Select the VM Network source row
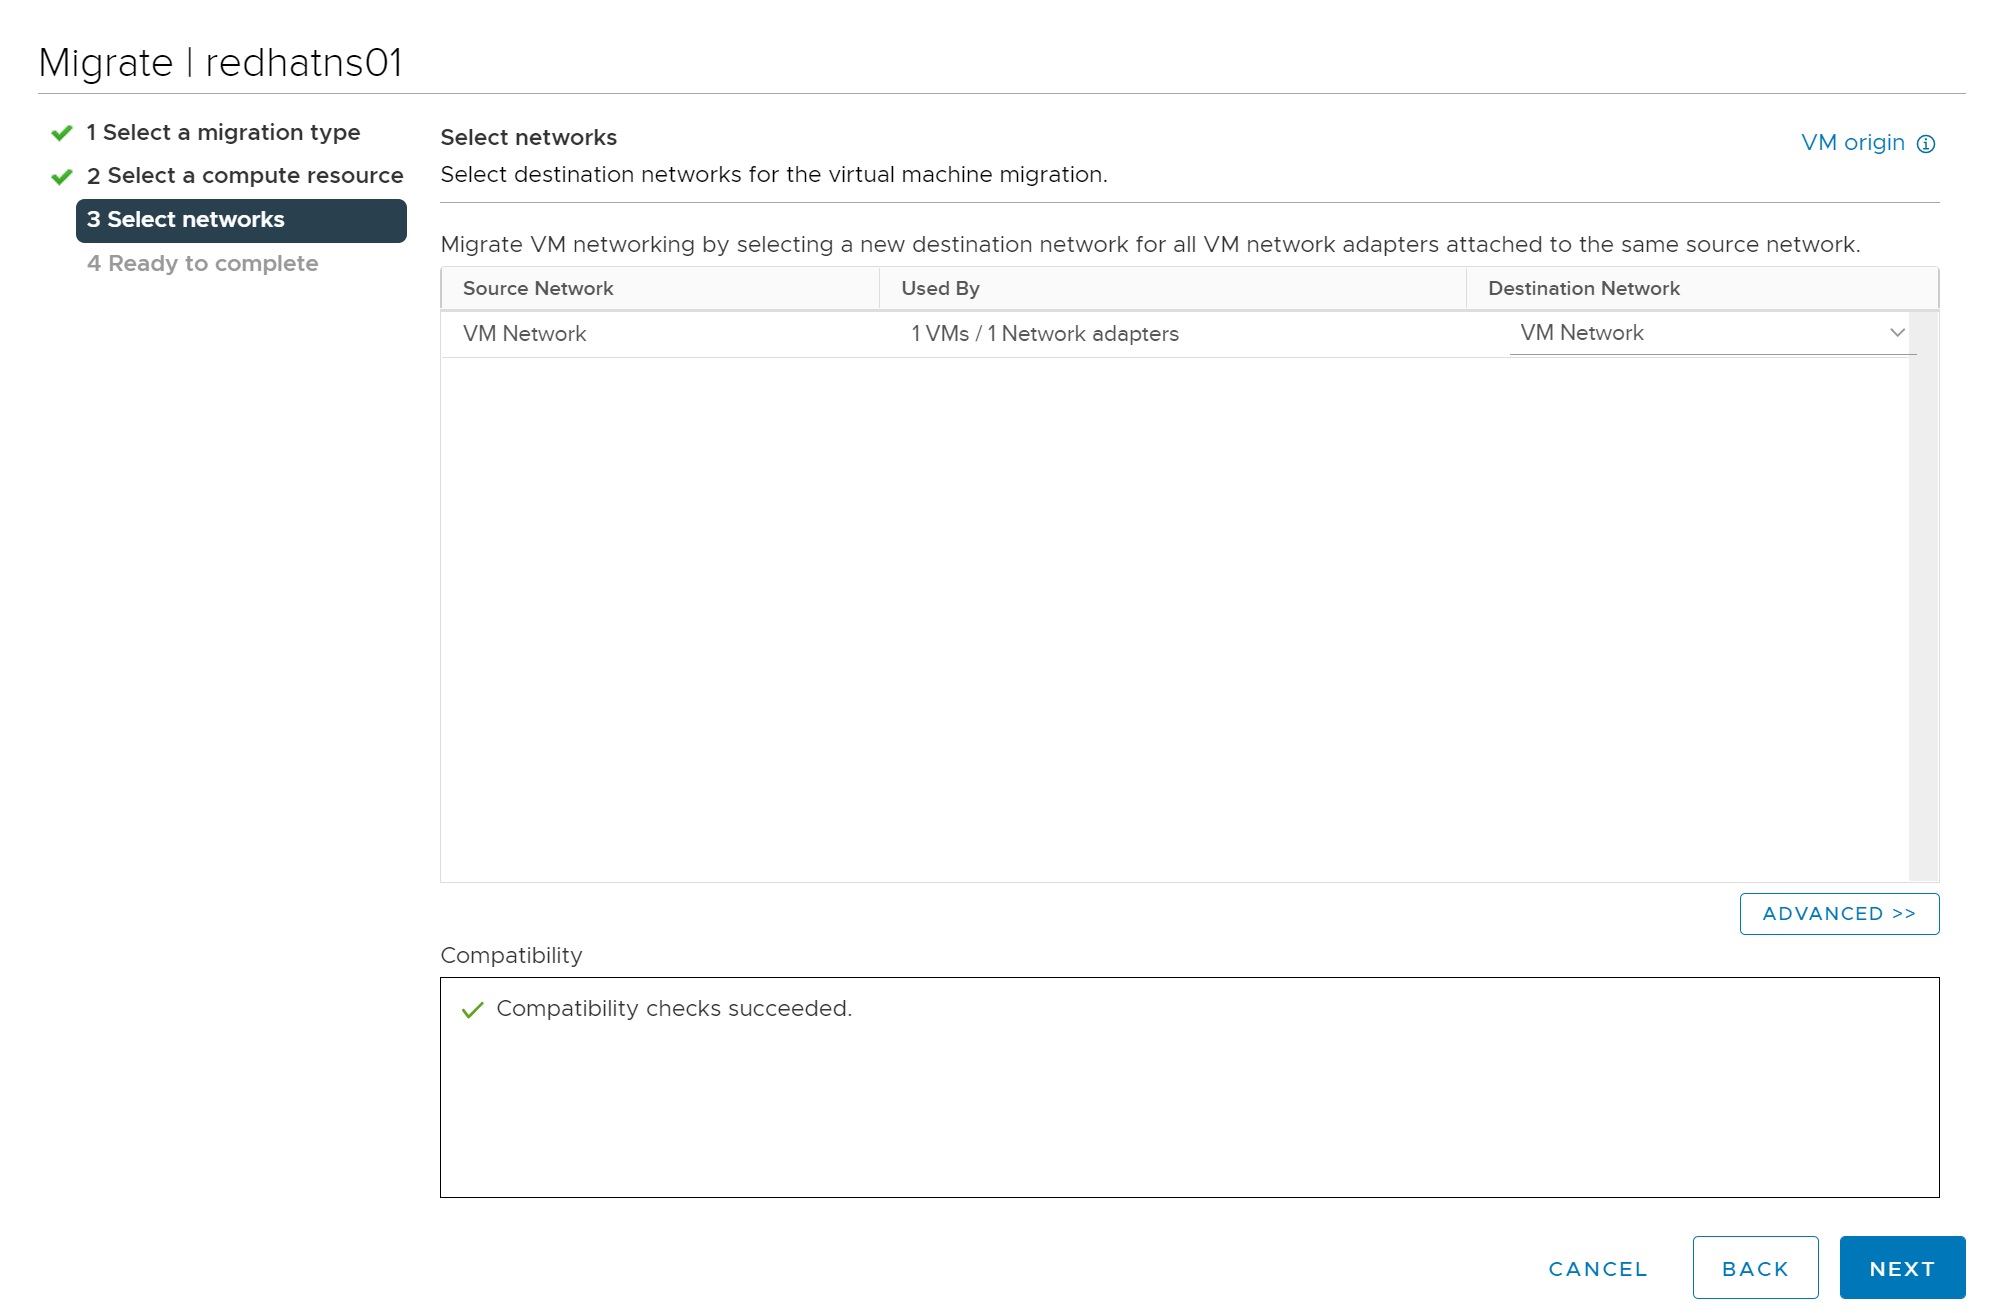 coord(525,334)
